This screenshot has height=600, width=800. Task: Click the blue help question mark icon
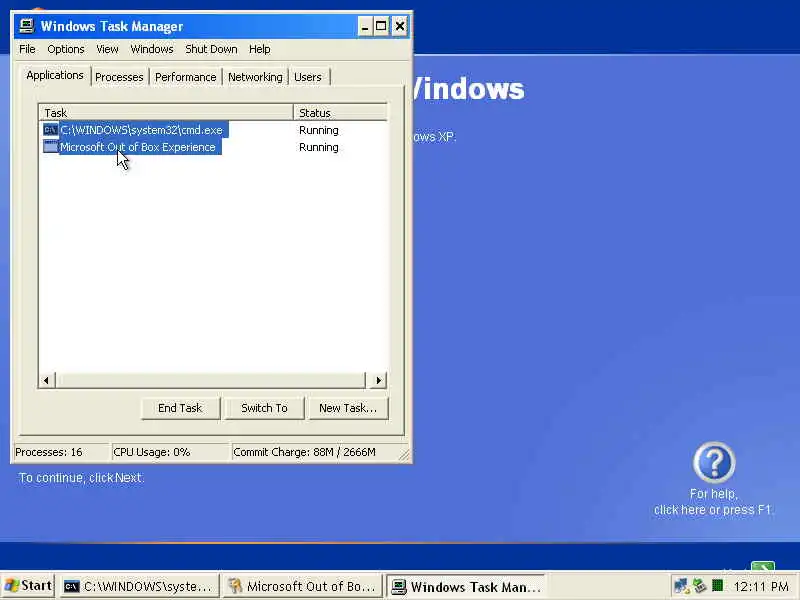pyautogui.click(x=714, y=462)
